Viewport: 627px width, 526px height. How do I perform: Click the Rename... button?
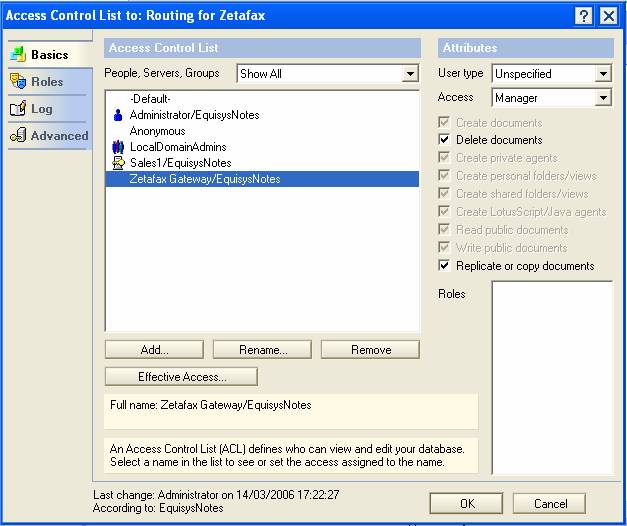tap(262, 350)
